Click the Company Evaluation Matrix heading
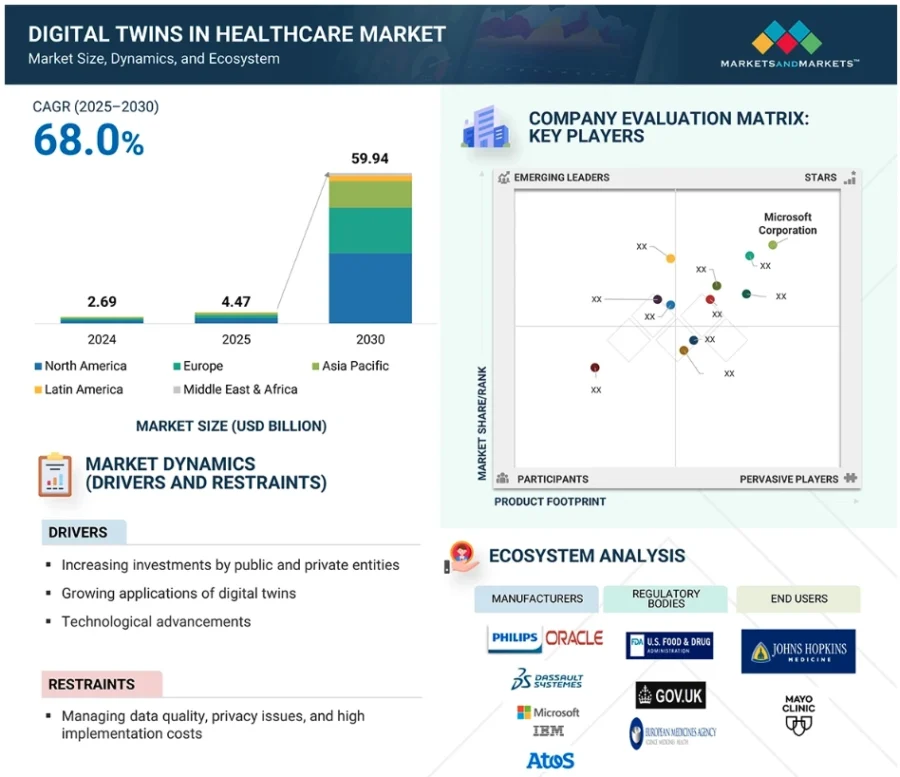Image resolution: width=900 pixels, height=777 pixels. [668, 127]
